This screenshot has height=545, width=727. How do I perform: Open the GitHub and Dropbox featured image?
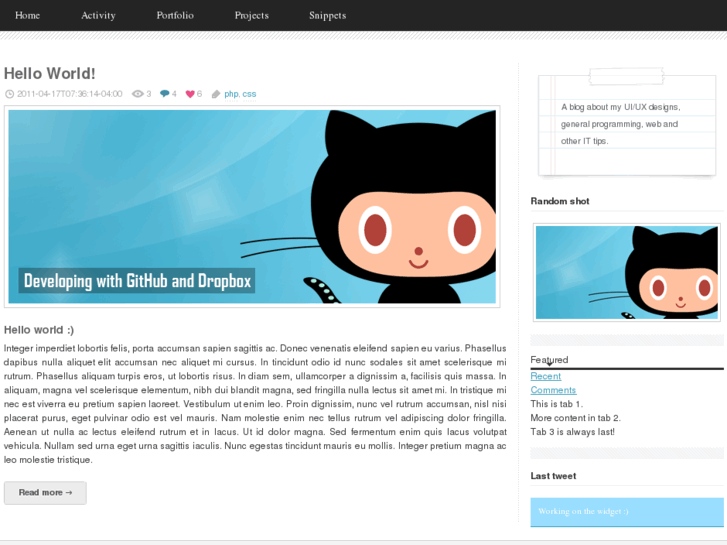pos(252,206)
